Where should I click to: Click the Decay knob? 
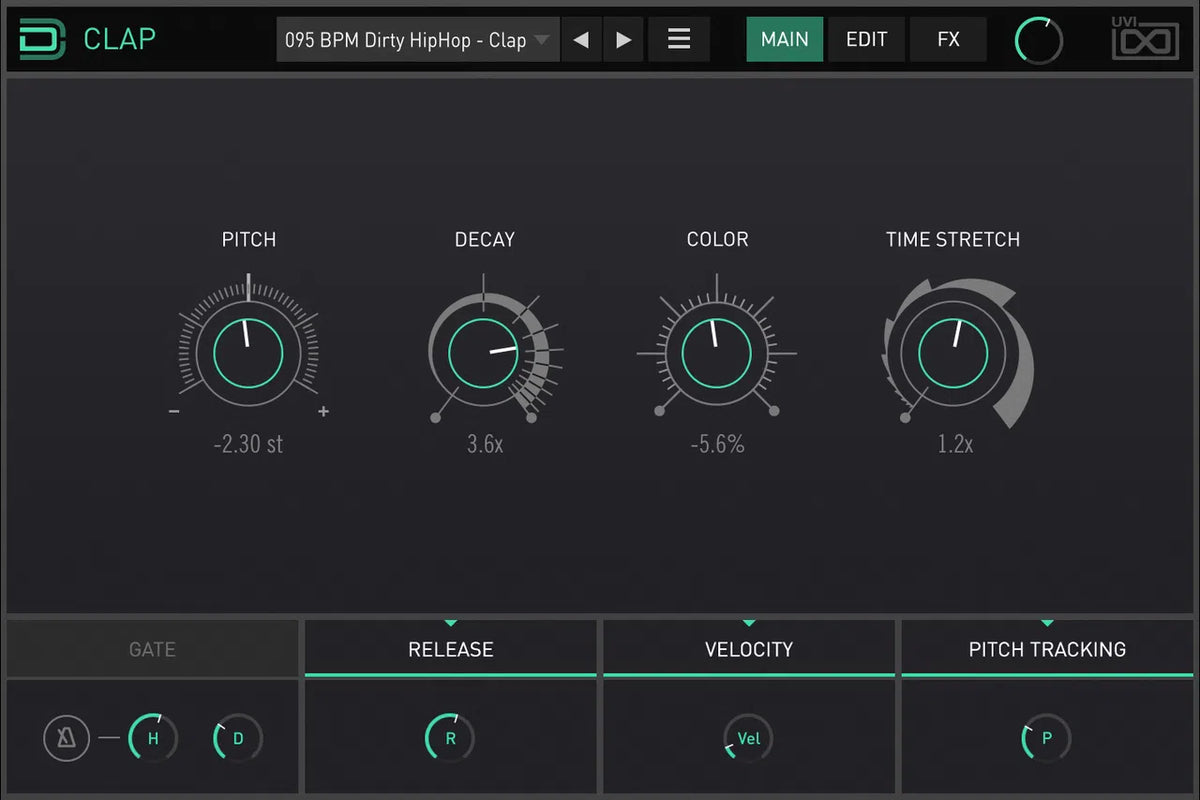point(485,354)
